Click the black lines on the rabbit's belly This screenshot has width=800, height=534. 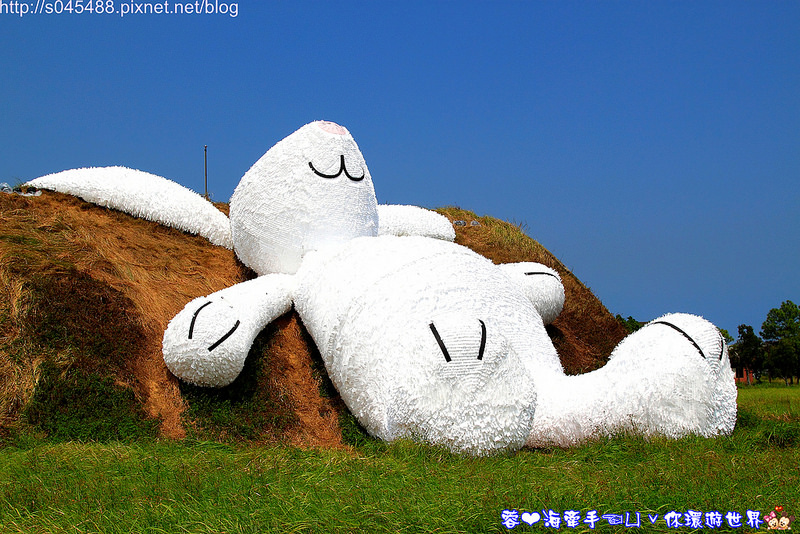tap(459, 341)
